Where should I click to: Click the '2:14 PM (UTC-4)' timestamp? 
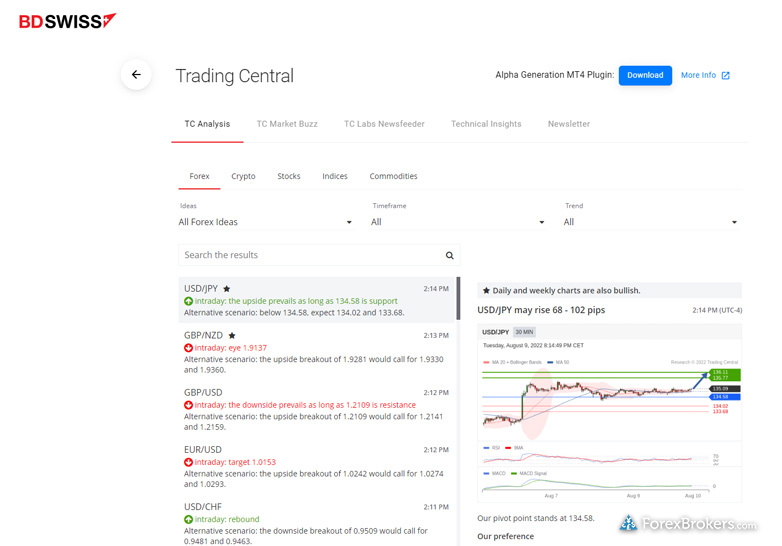[717, 310]
